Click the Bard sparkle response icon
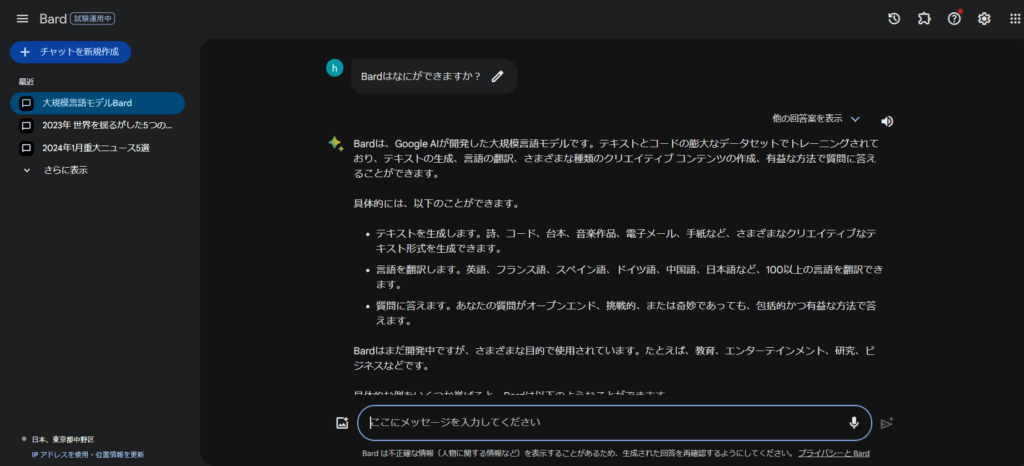The image size is (1024, 466). click(x=336, y=144)
